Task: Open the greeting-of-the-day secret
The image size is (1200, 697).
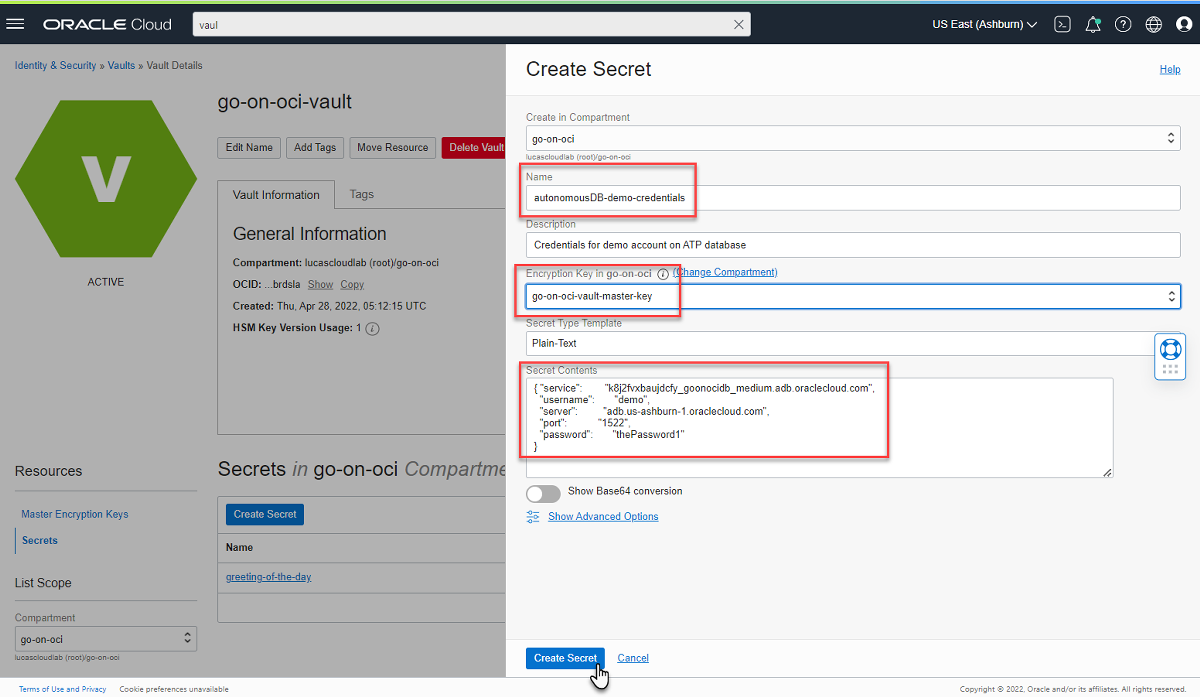Action: tap(269, 577)
